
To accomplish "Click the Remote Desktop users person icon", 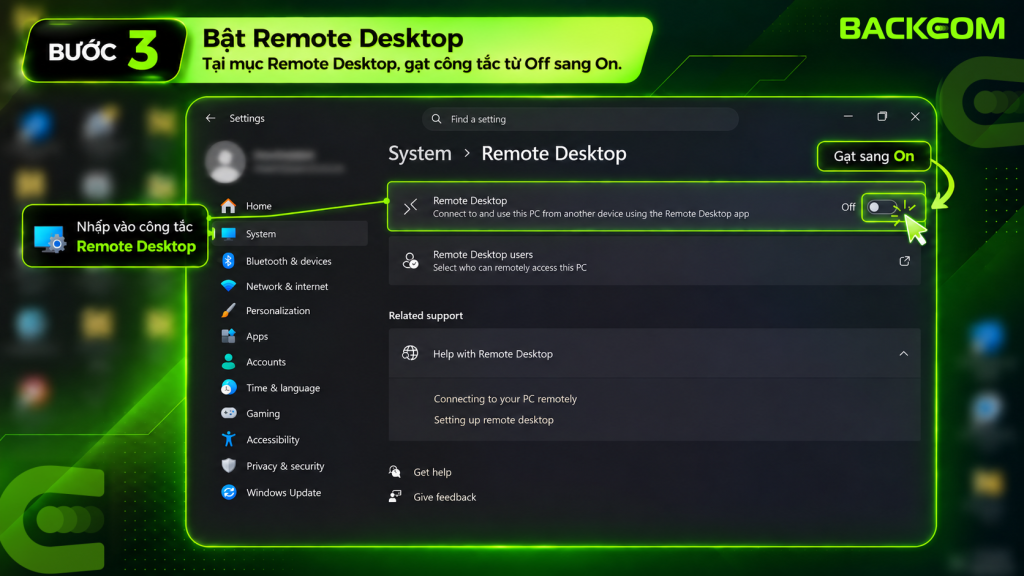I will tap(410, 261).
